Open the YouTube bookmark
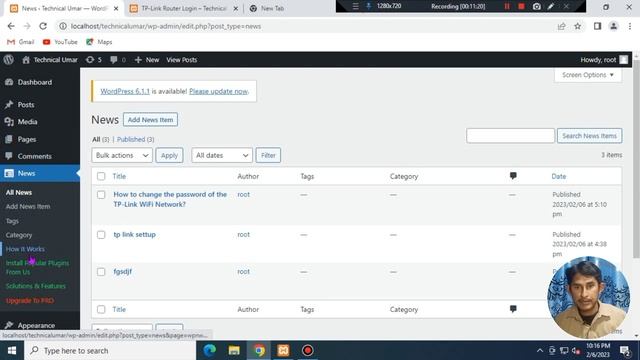The image size is (640, 360). pos(60,42)
